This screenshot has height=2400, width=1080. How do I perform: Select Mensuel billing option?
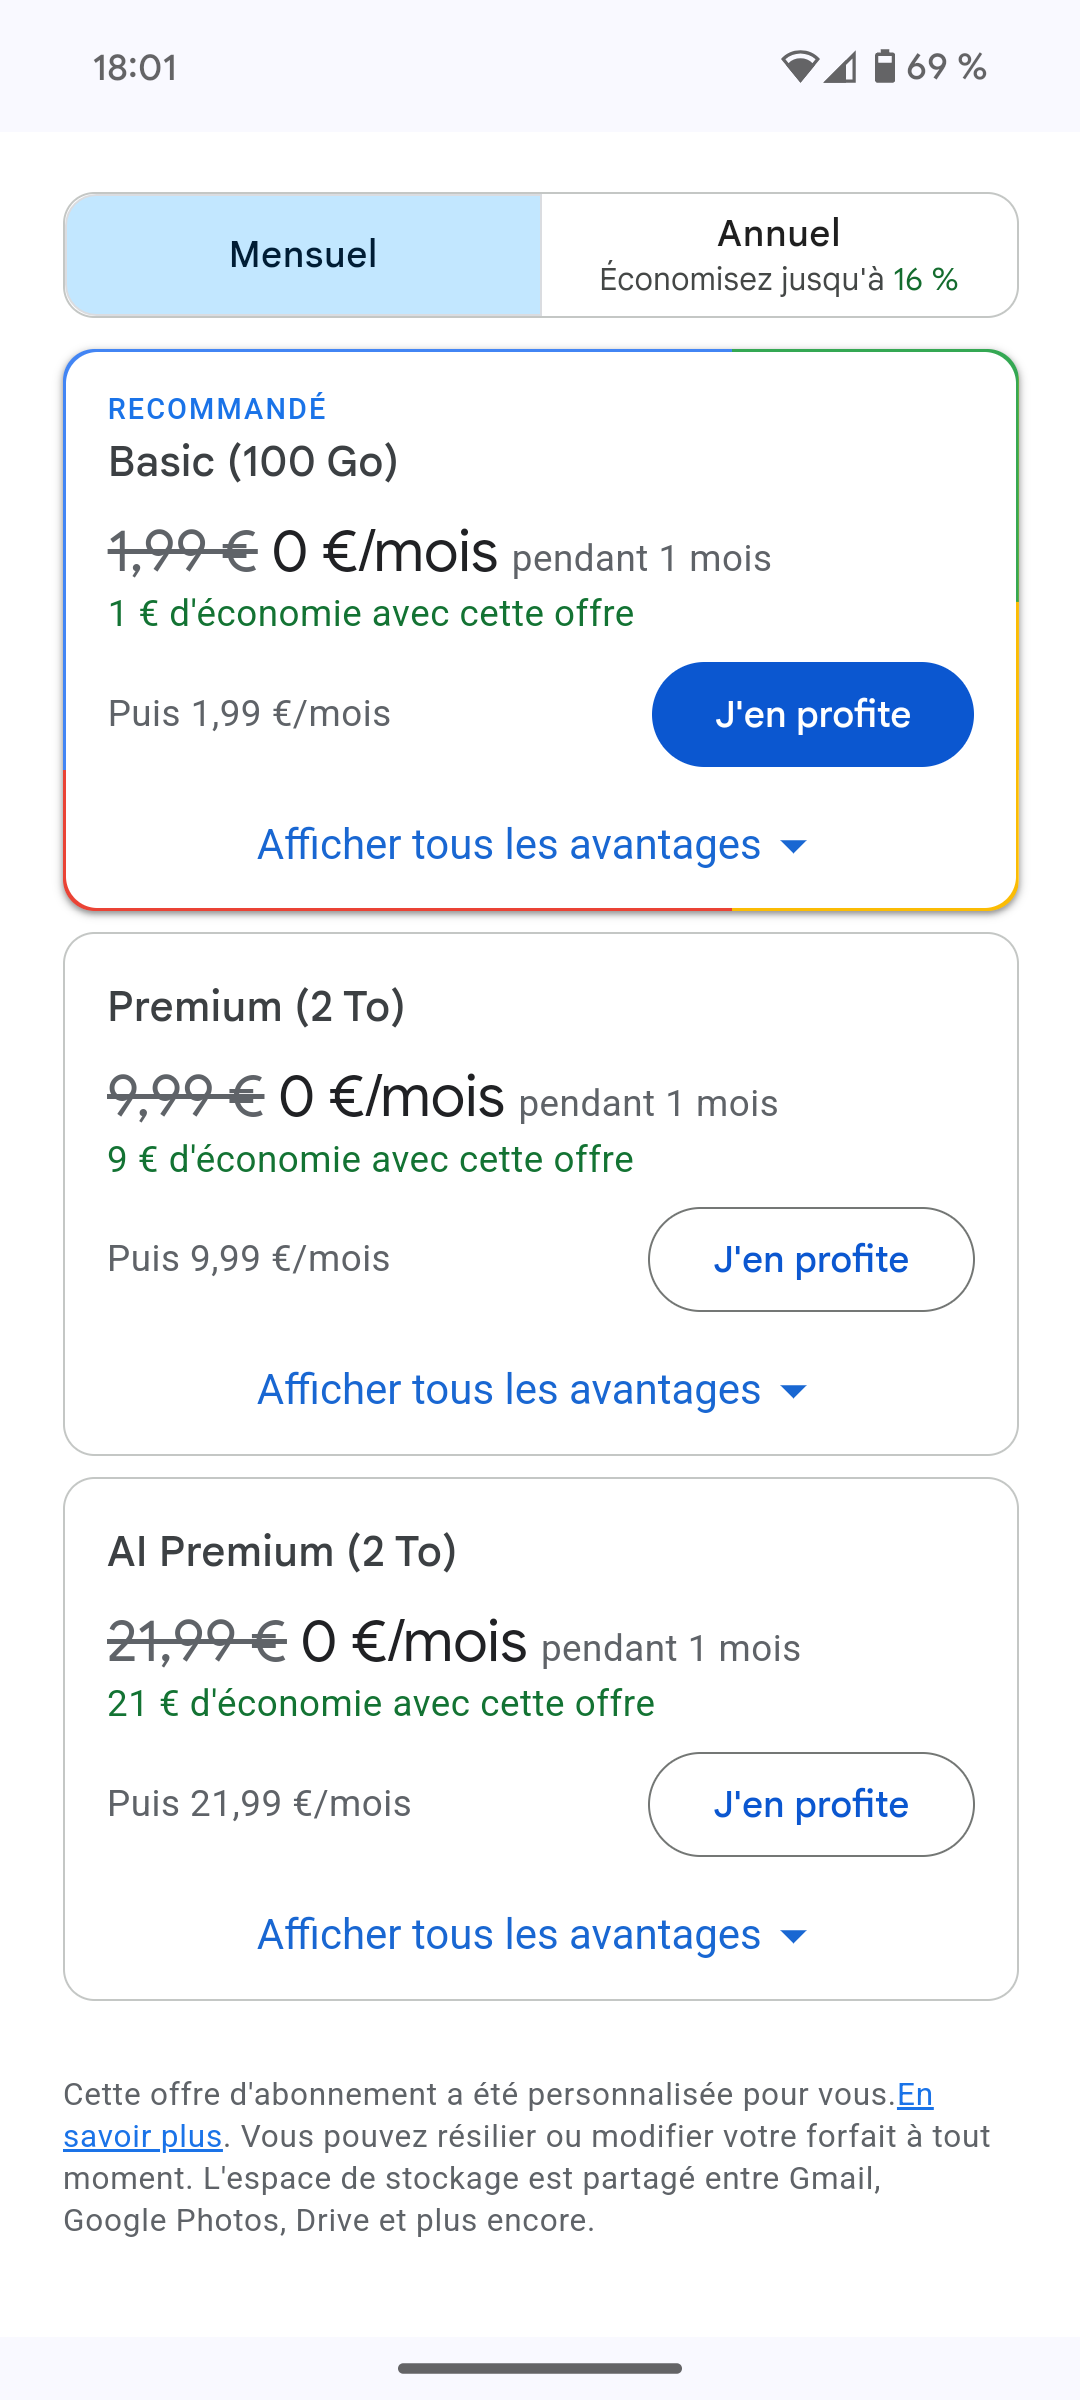click(303, 255)
